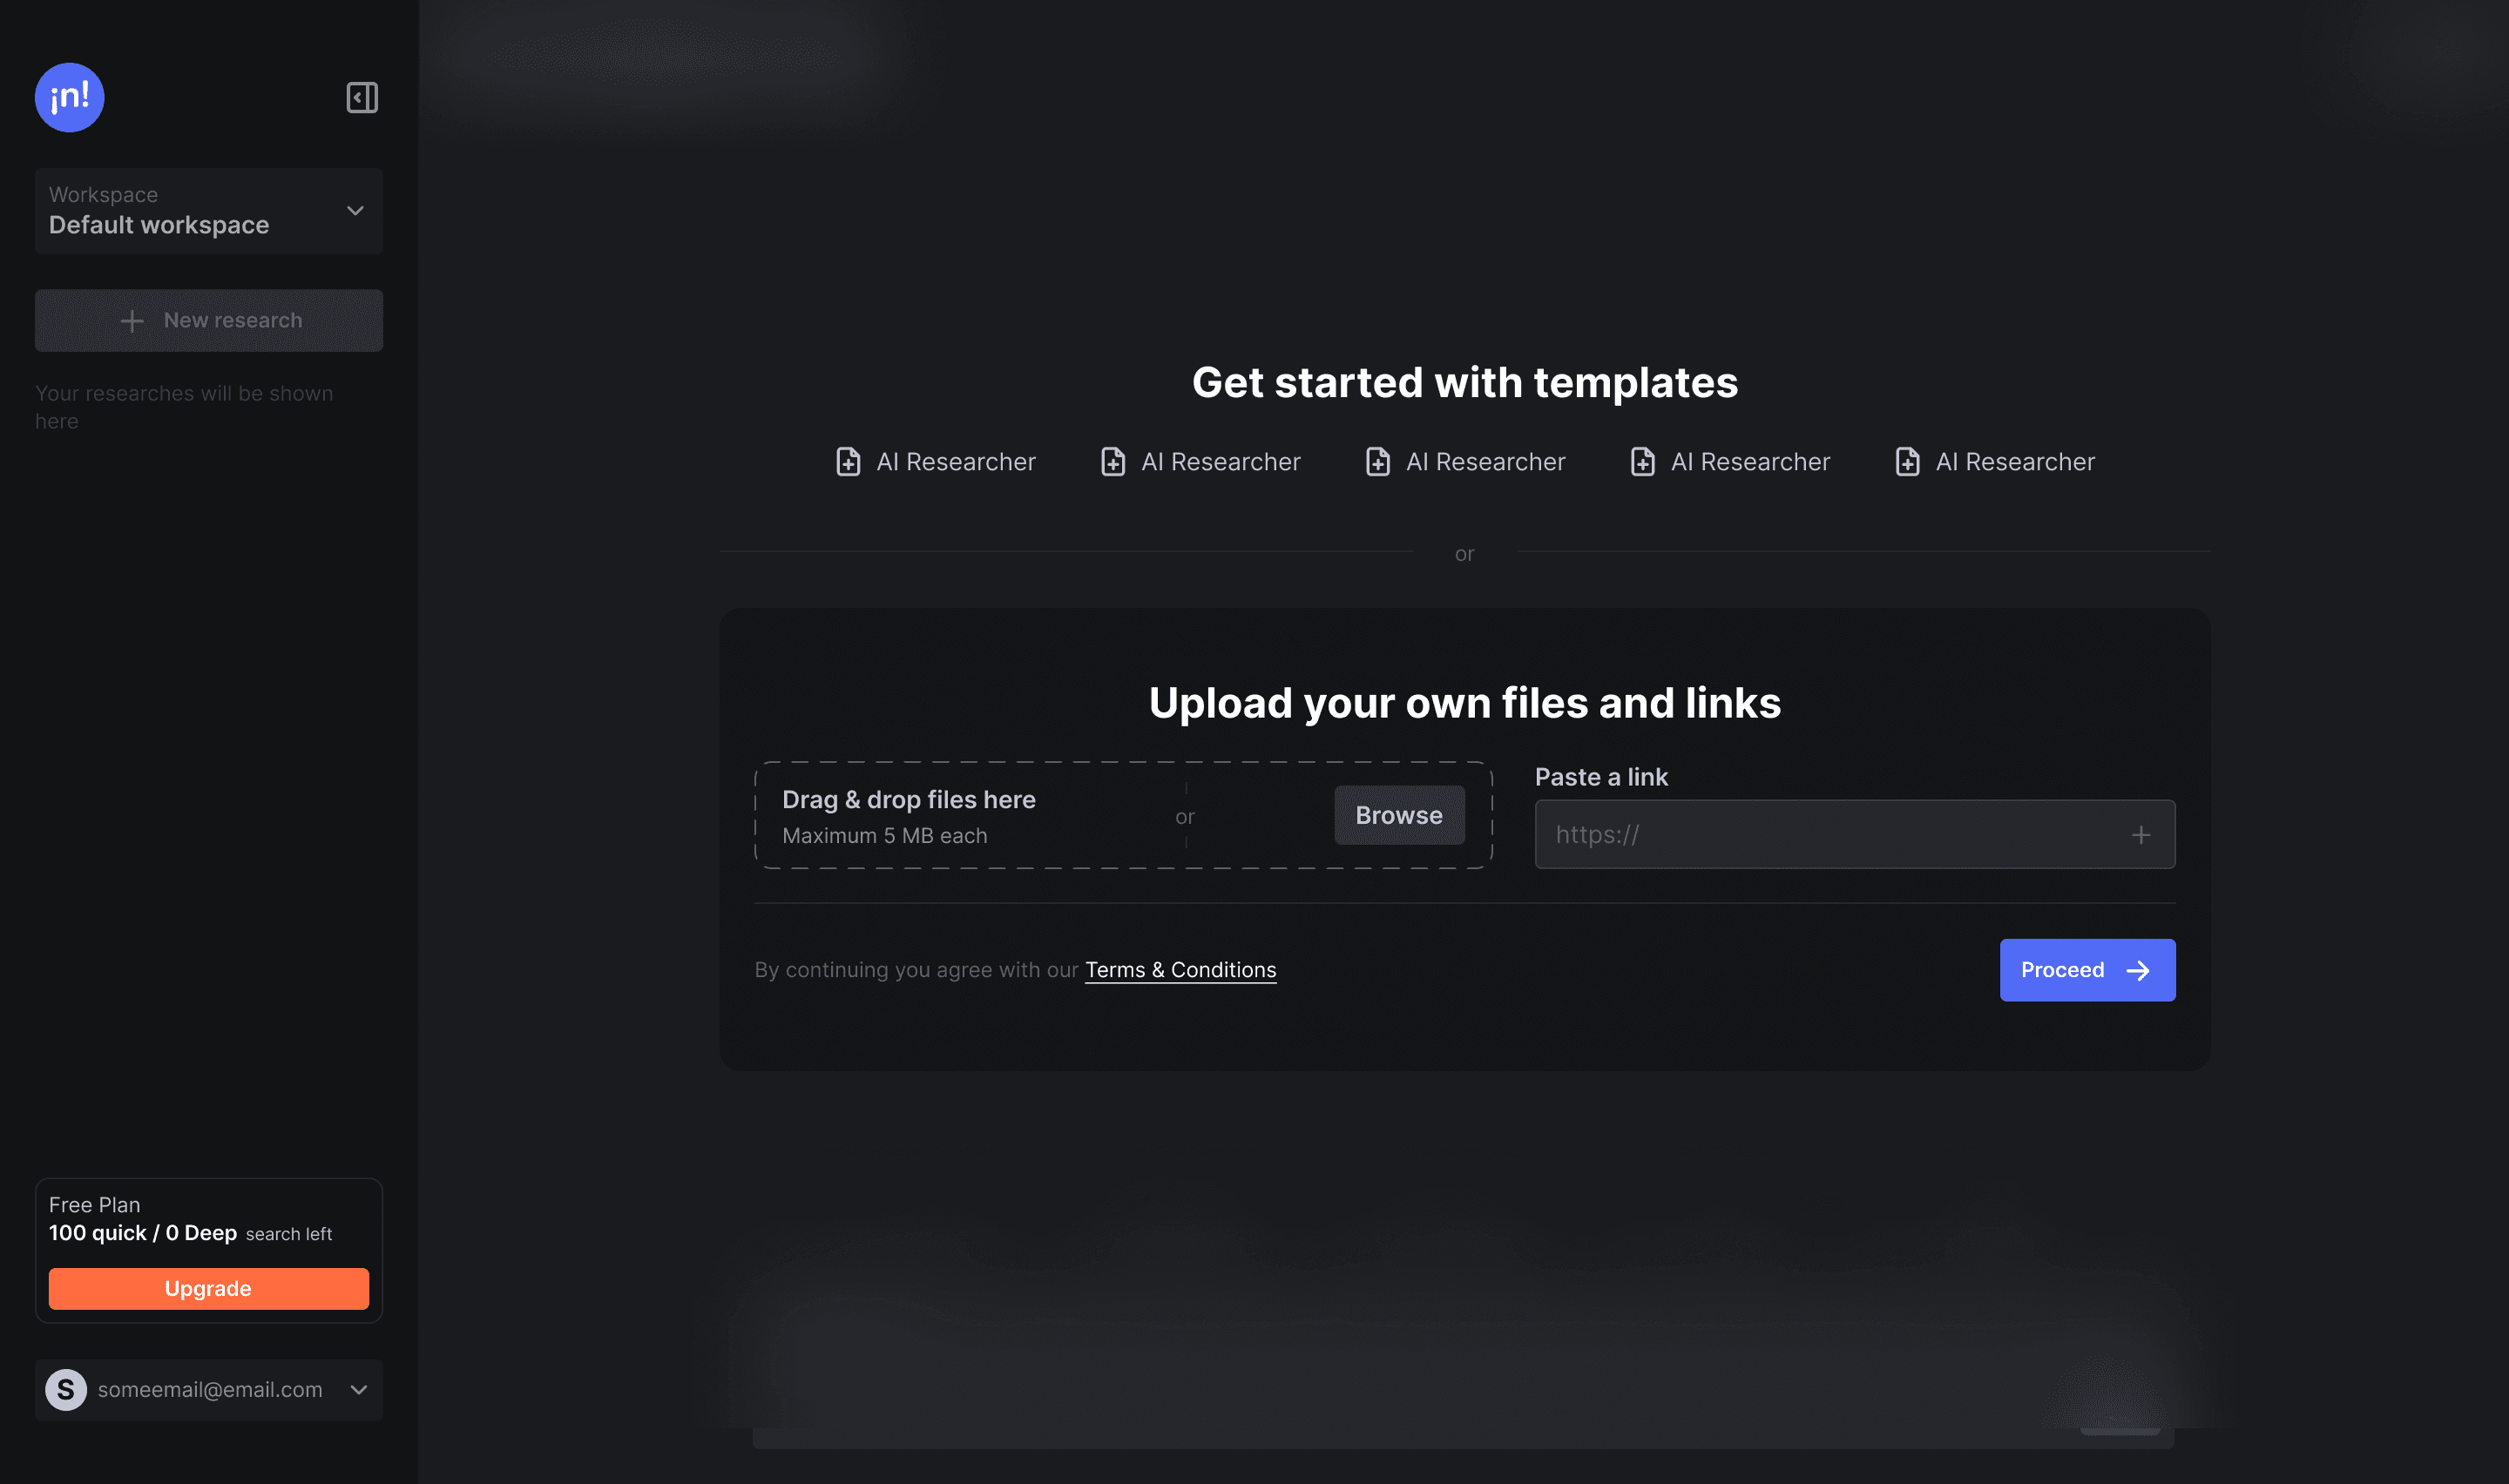
Task: Click the Browse files button
Action: tap(1398, 815)
